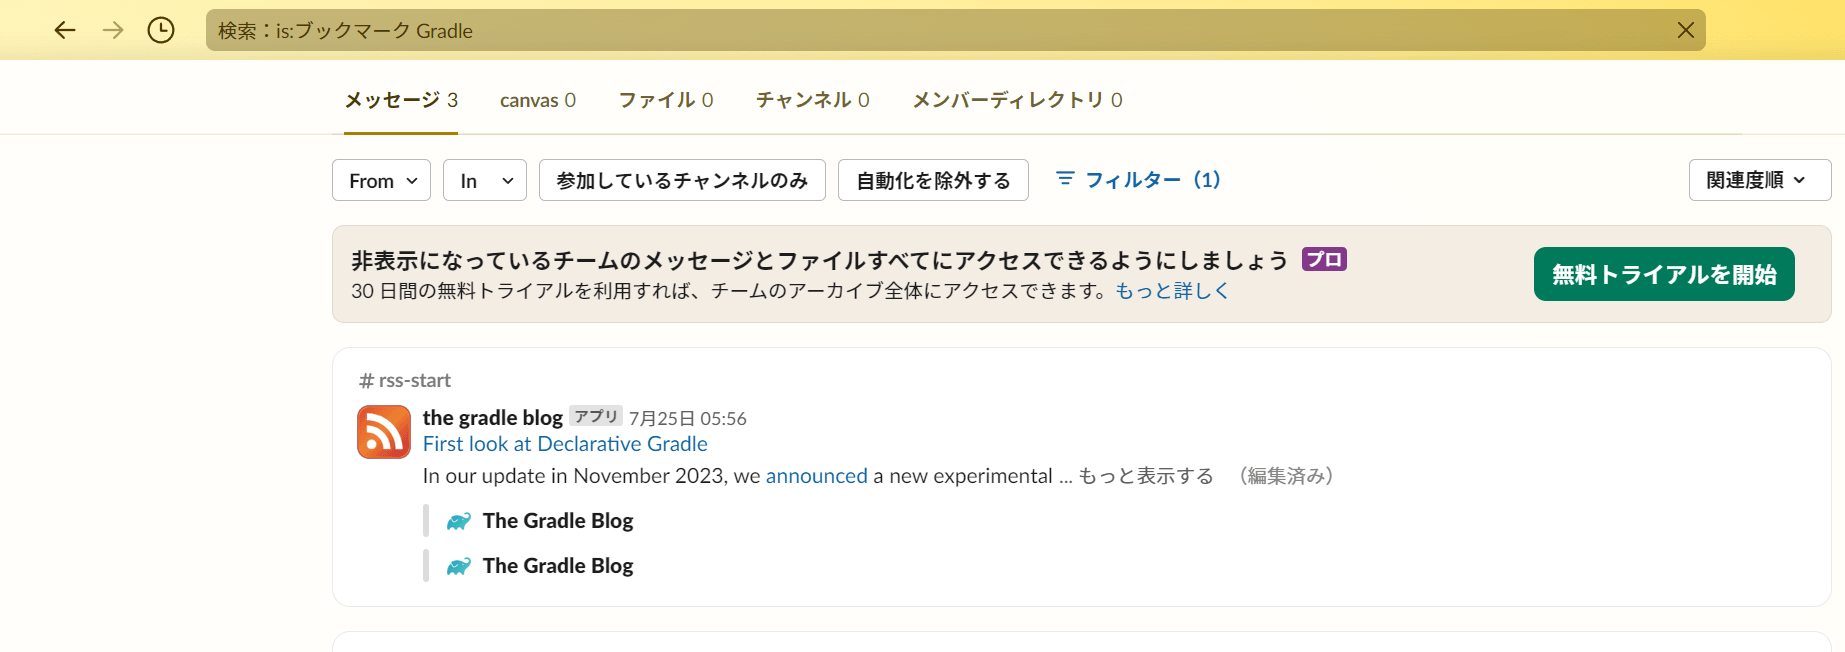Open the 関連度順 sort dropdown
Image resolution: width=1845 pixels, height=652 pixels.
pyautogui.click(x=1759, y=180)
